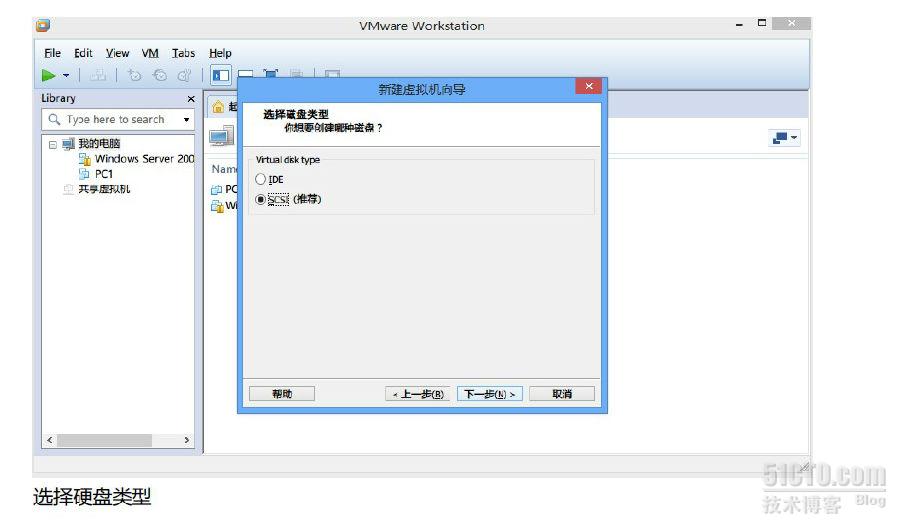
Task: Select the IDE disk type radio button
Action: point(261,179)
